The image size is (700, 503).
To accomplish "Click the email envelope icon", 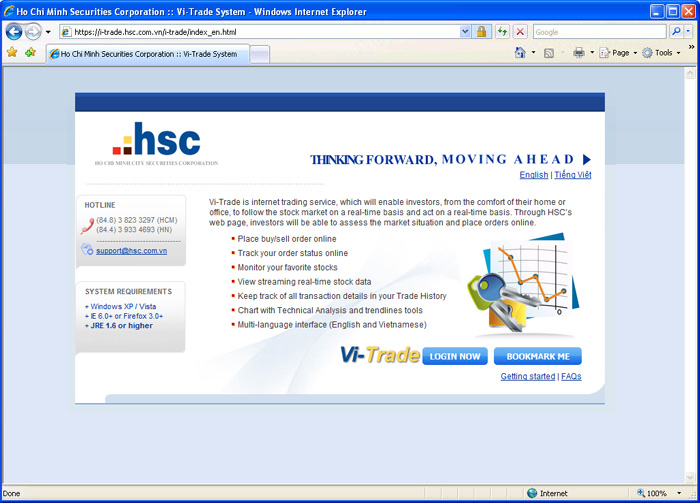I will [x=87, y=249].
